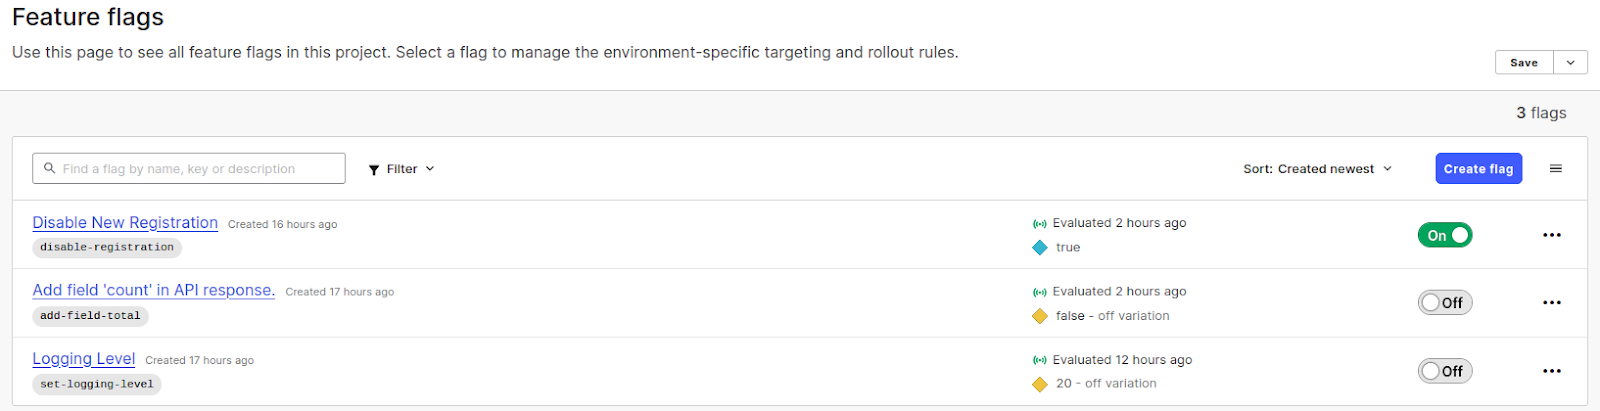
Task: Click the teal diamond variation icon for true
Action: [1040, 248]
